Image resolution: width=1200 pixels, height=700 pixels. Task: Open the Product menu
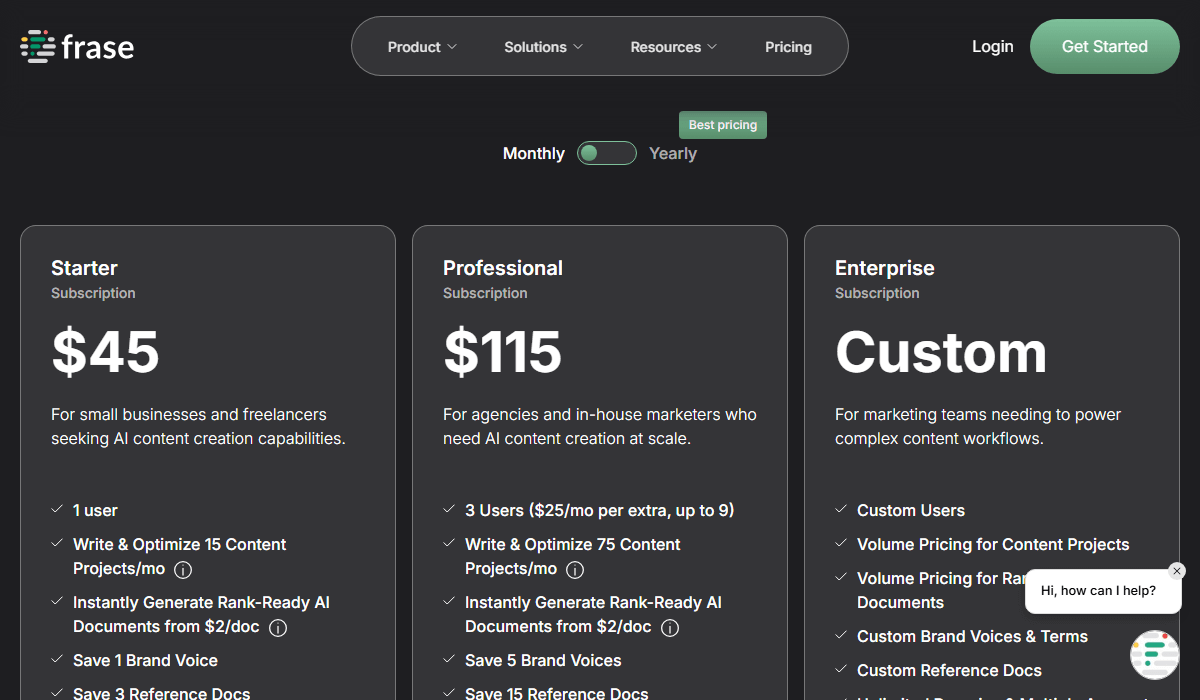(422, 47)
